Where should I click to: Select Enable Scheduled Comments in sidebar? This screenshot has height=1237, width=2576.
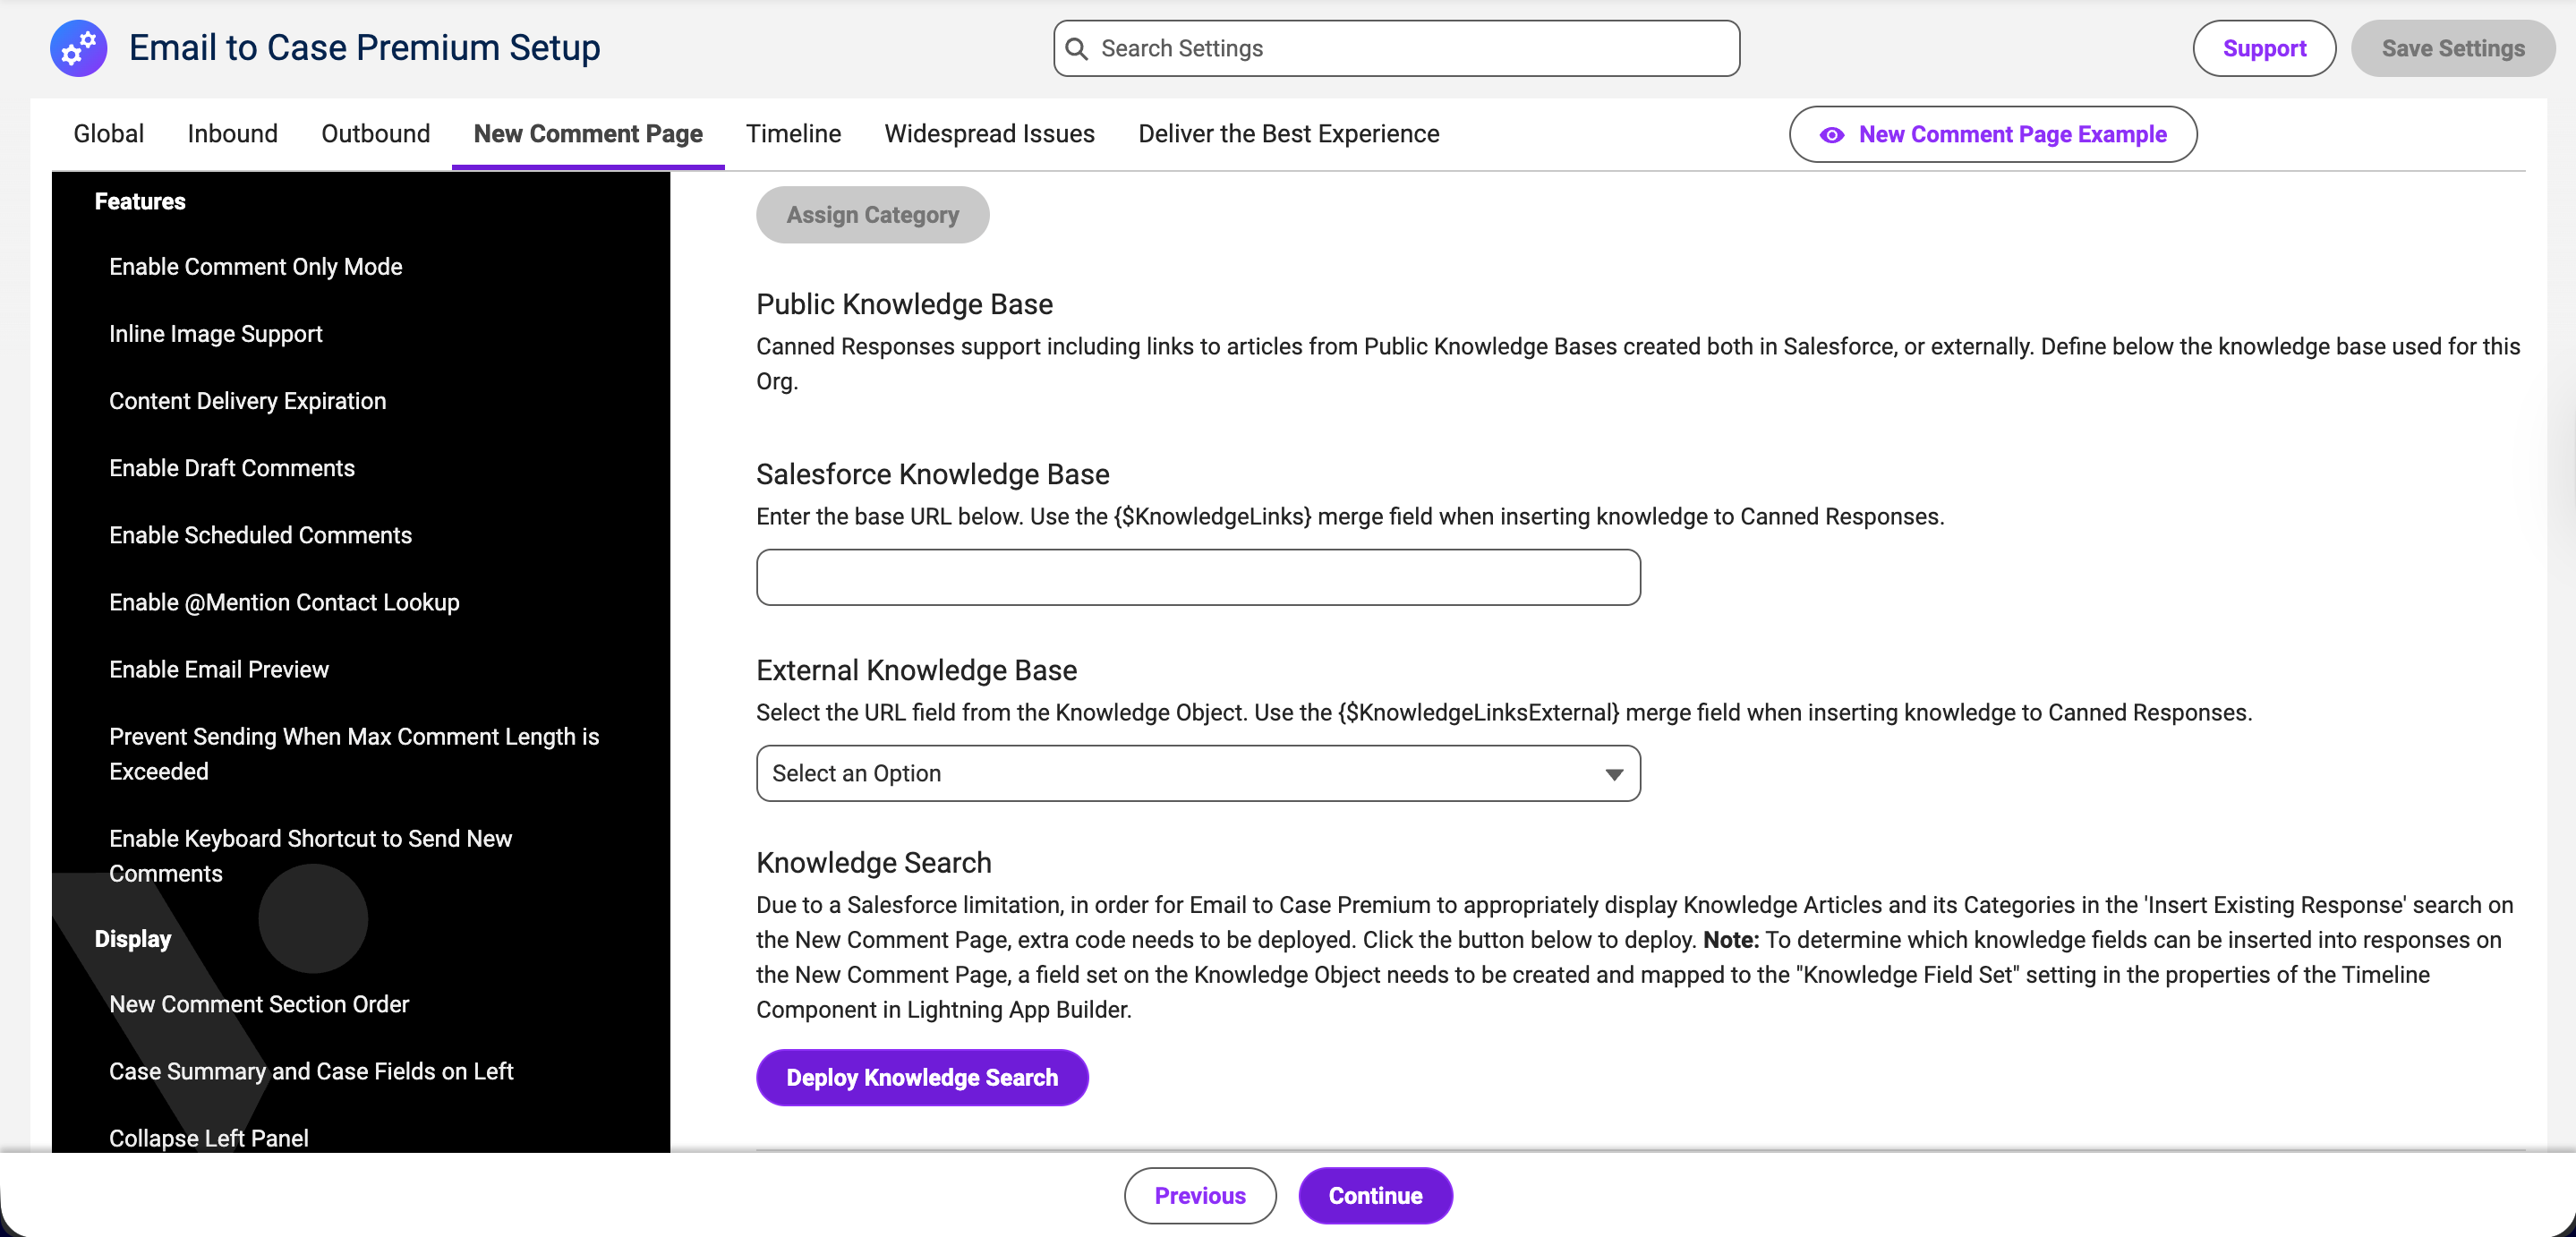260,535
